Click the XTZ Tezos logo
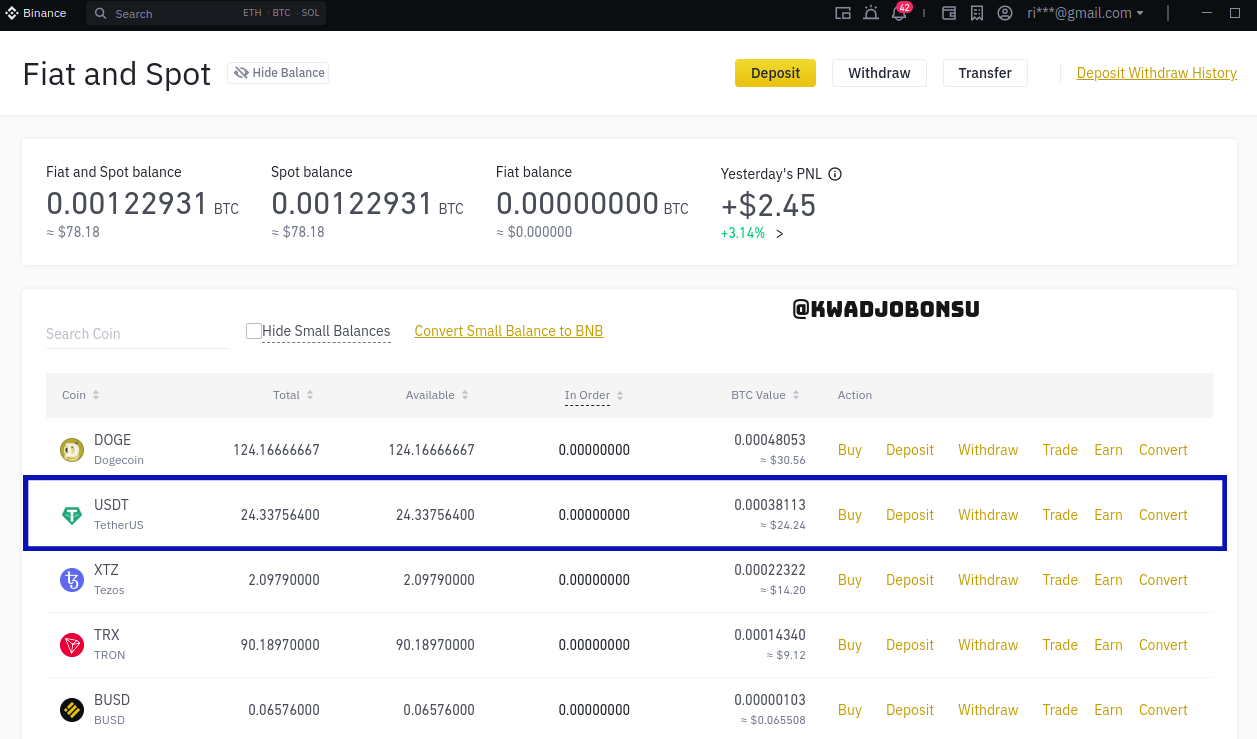The image size is (1257, 739). pyautogui.click(x=72, y=580)
